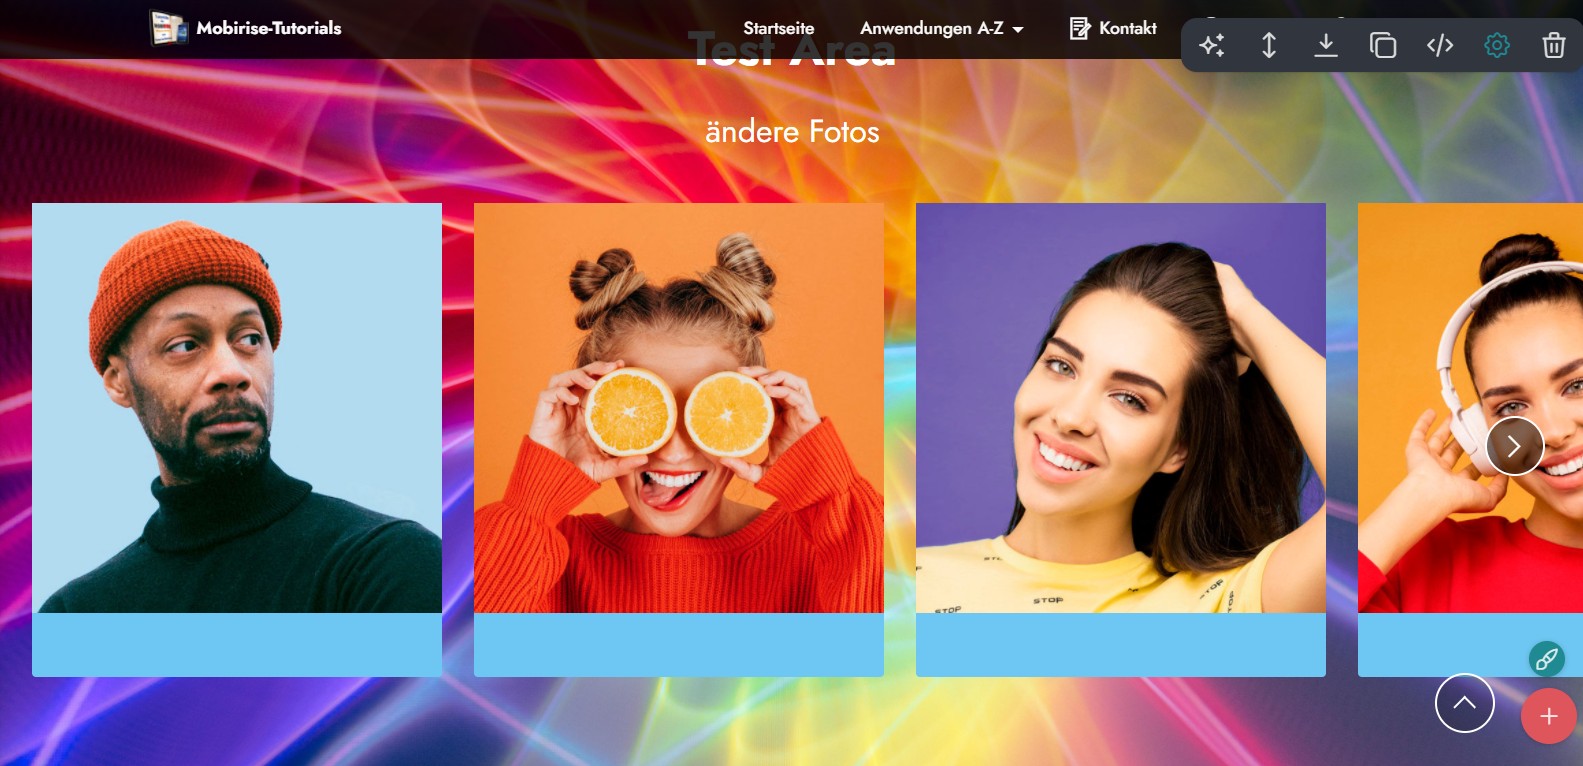Click the Mobirise-Tutorials logo image
Image resolution: width=1583 pixels, height=766 pixels.
[168, 28]
